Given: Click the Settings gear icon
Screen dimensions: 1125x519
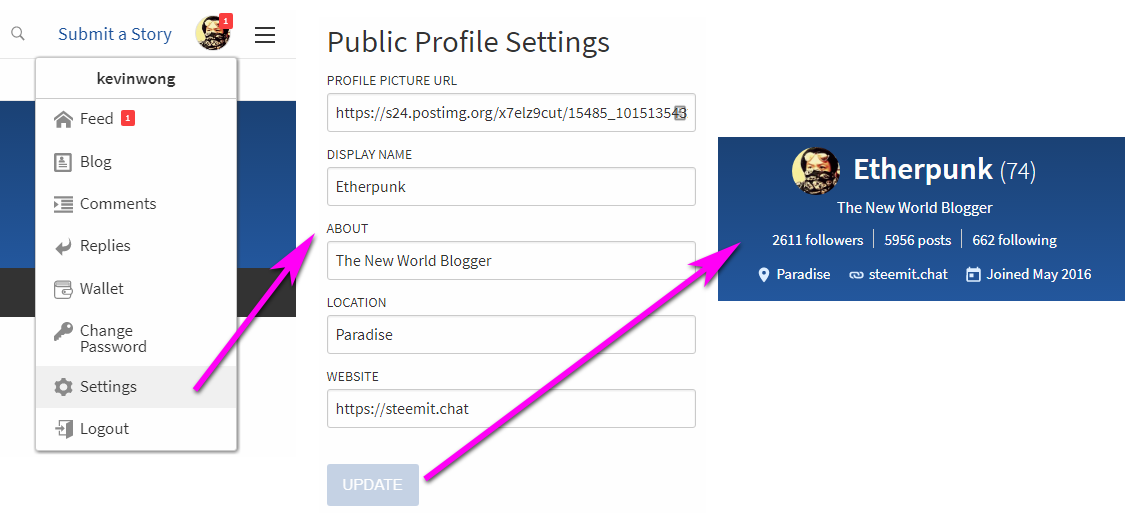Looking at the screenshot, I should (63, 387).
